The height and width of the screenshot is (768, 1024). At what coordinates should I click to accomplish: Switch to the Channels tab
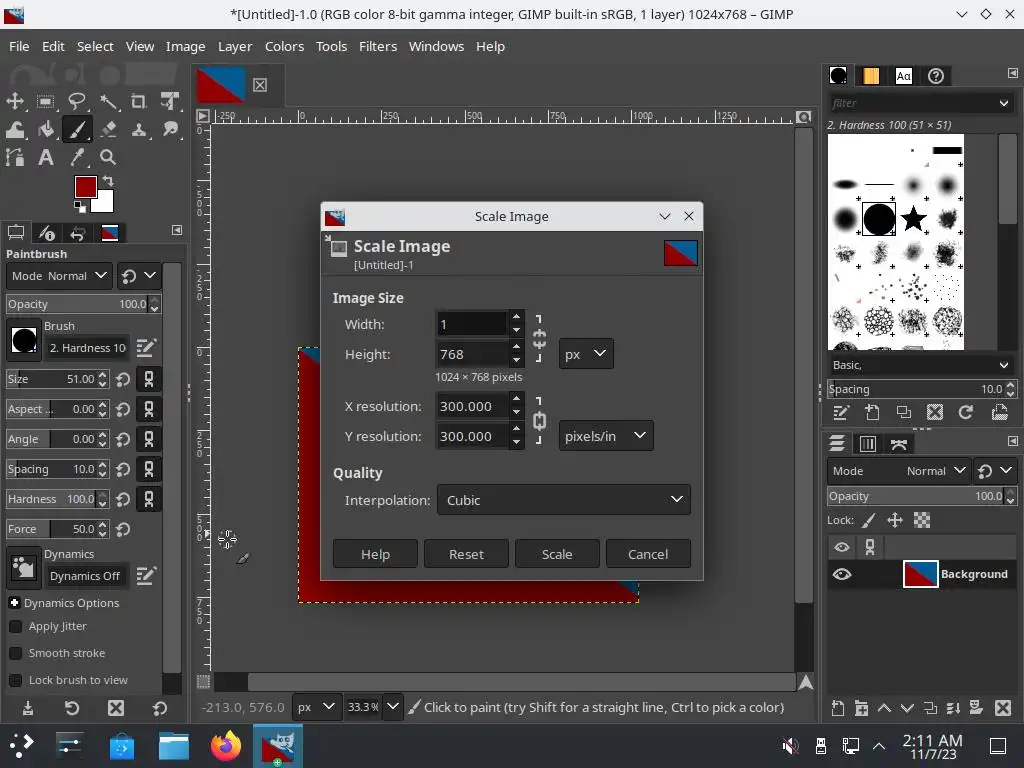pos(868,444)
